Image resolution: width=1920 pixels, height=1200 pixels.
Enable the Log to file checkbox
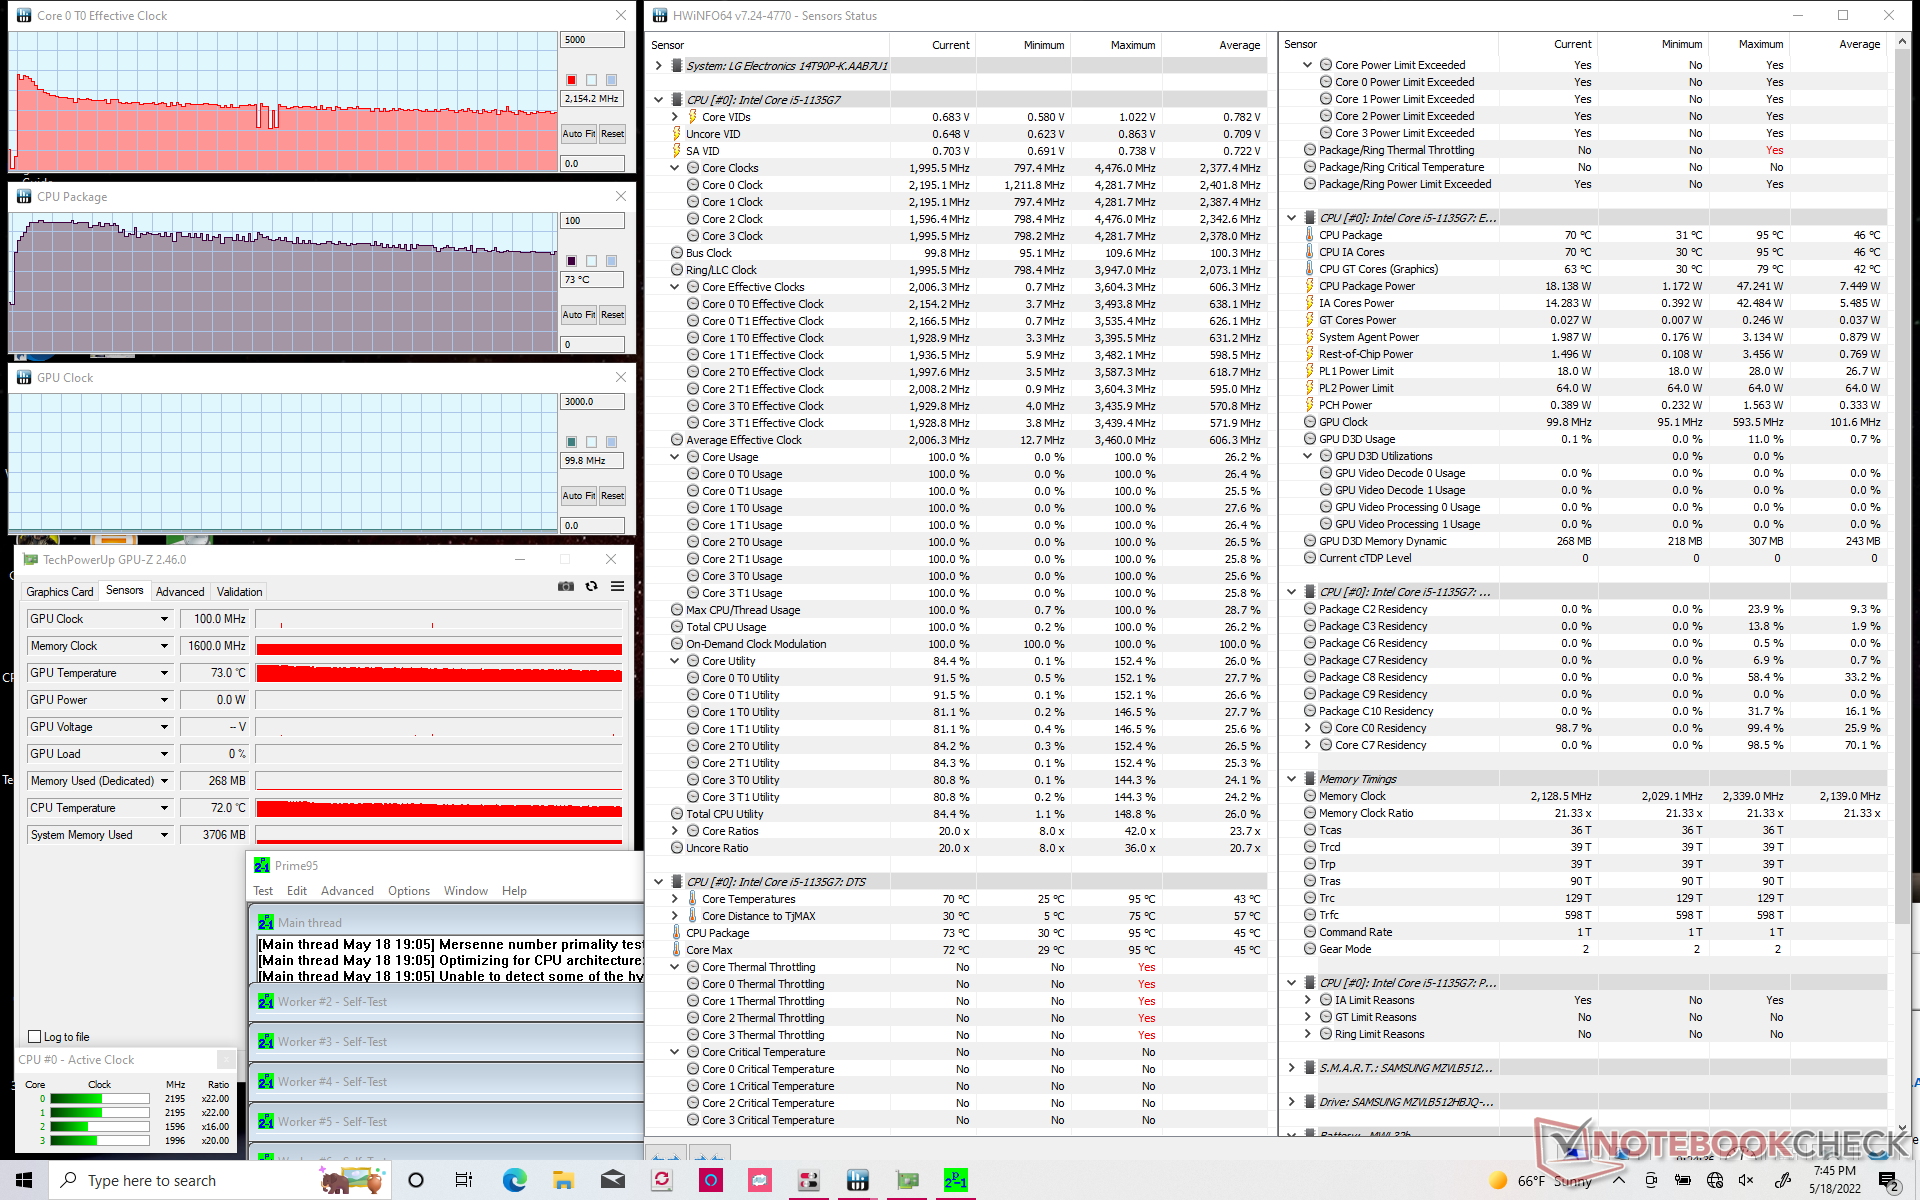[35, 1037]
